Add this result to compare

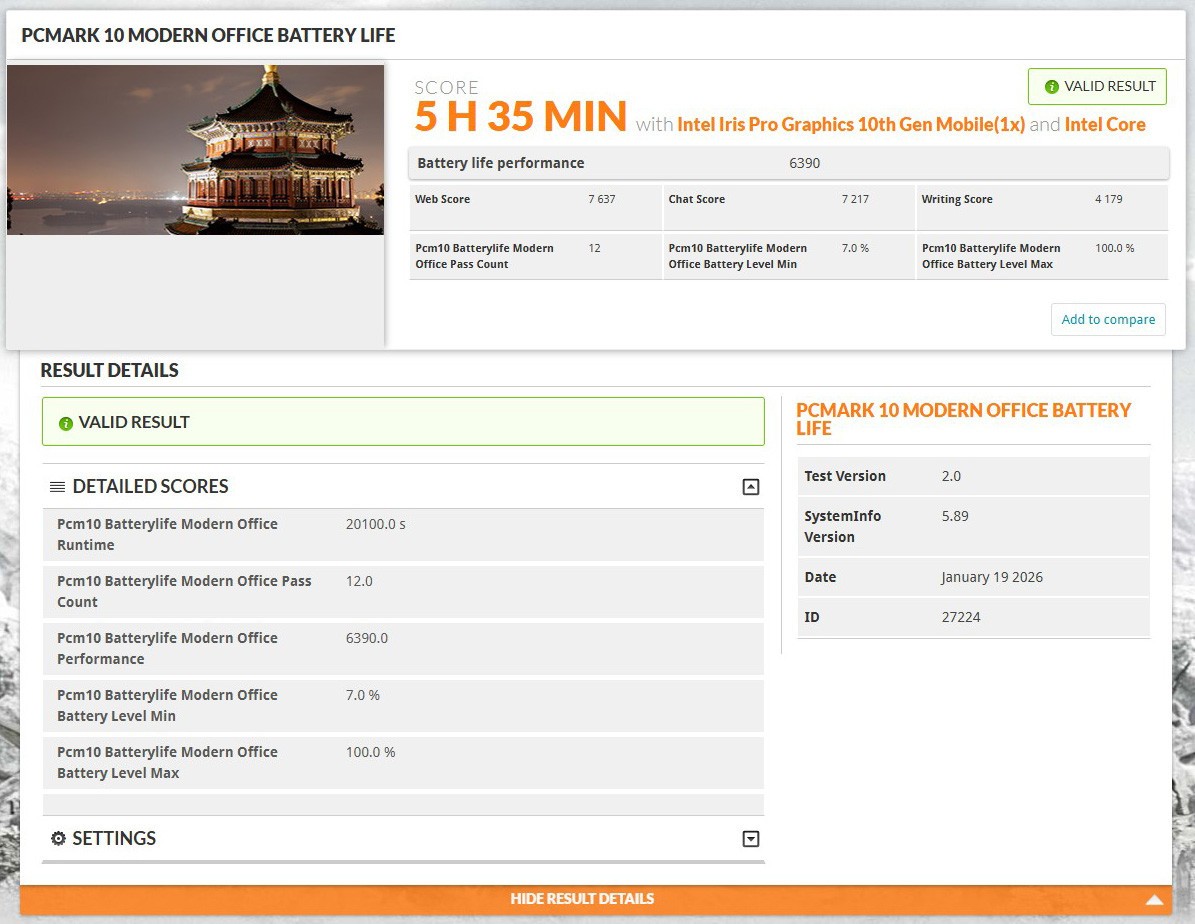[1108, 319]
